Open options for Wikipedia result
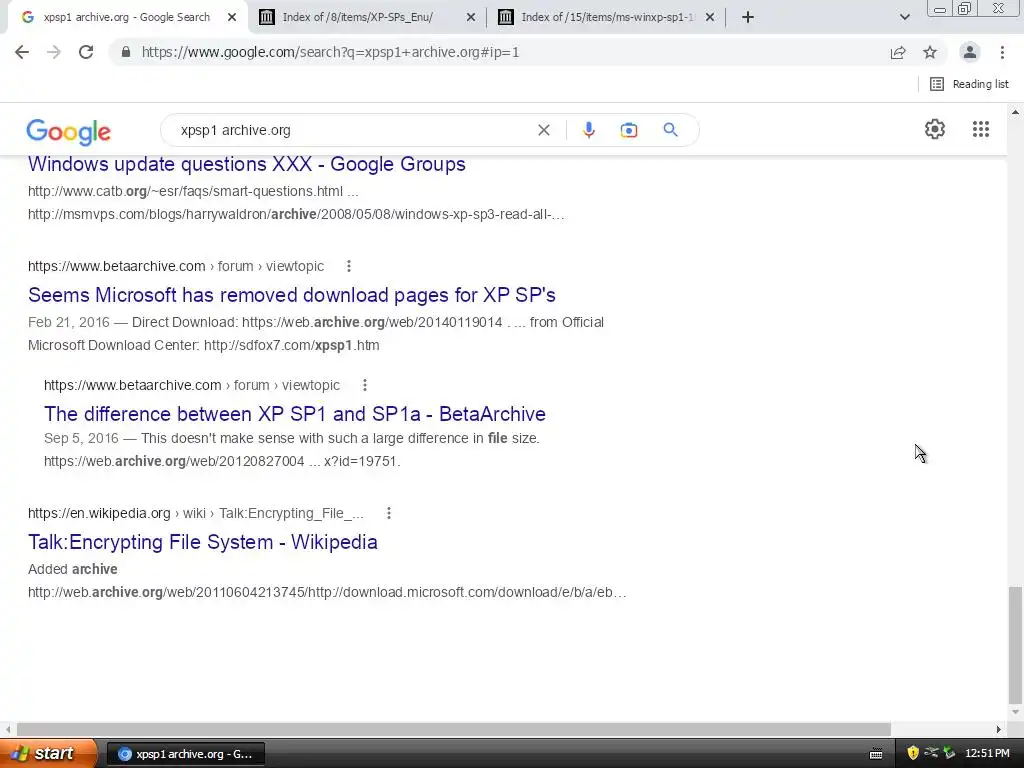The height and width of the screenshot is (768, 1024). pyautogui.click(x=389, y=513)
